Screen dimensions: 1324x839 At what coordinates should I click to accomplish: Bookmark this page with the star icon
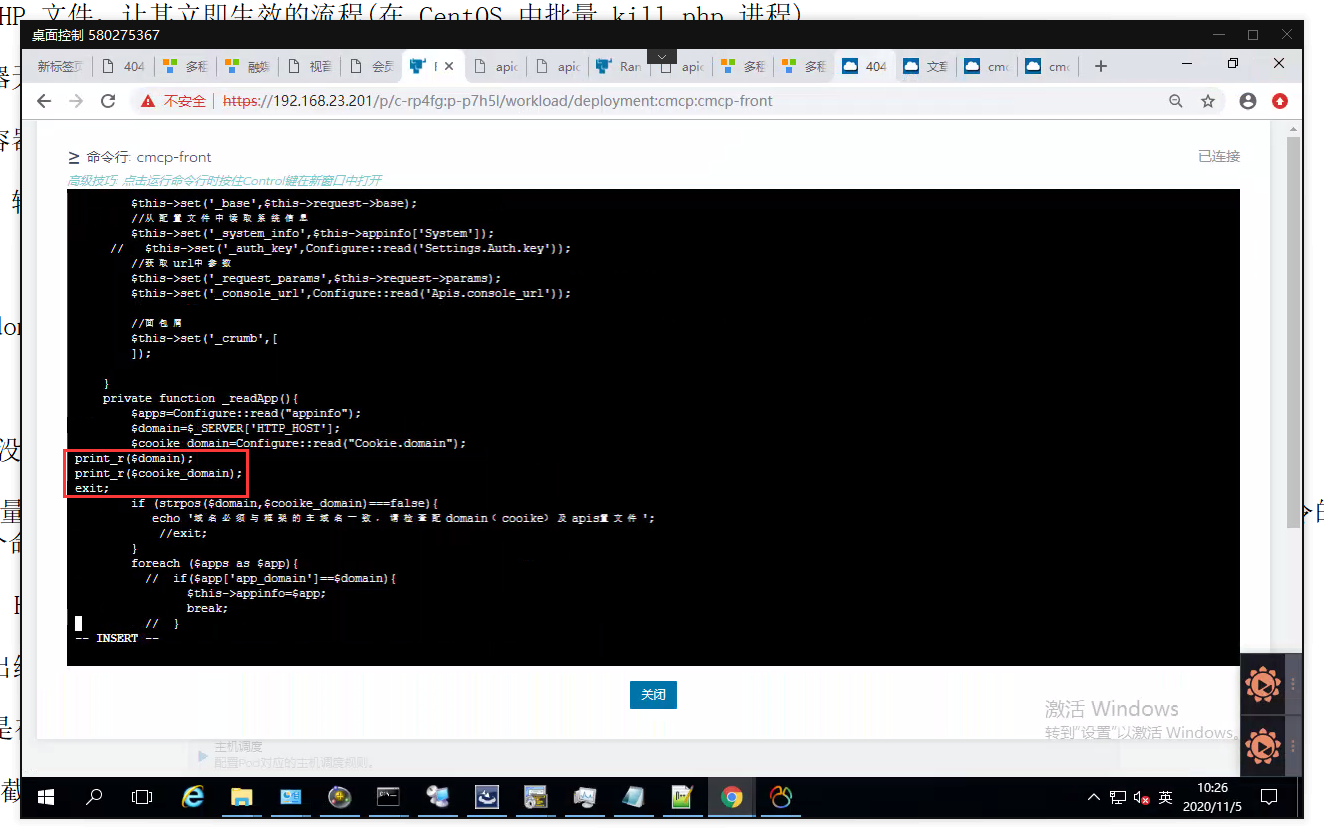click(1208, 101)
